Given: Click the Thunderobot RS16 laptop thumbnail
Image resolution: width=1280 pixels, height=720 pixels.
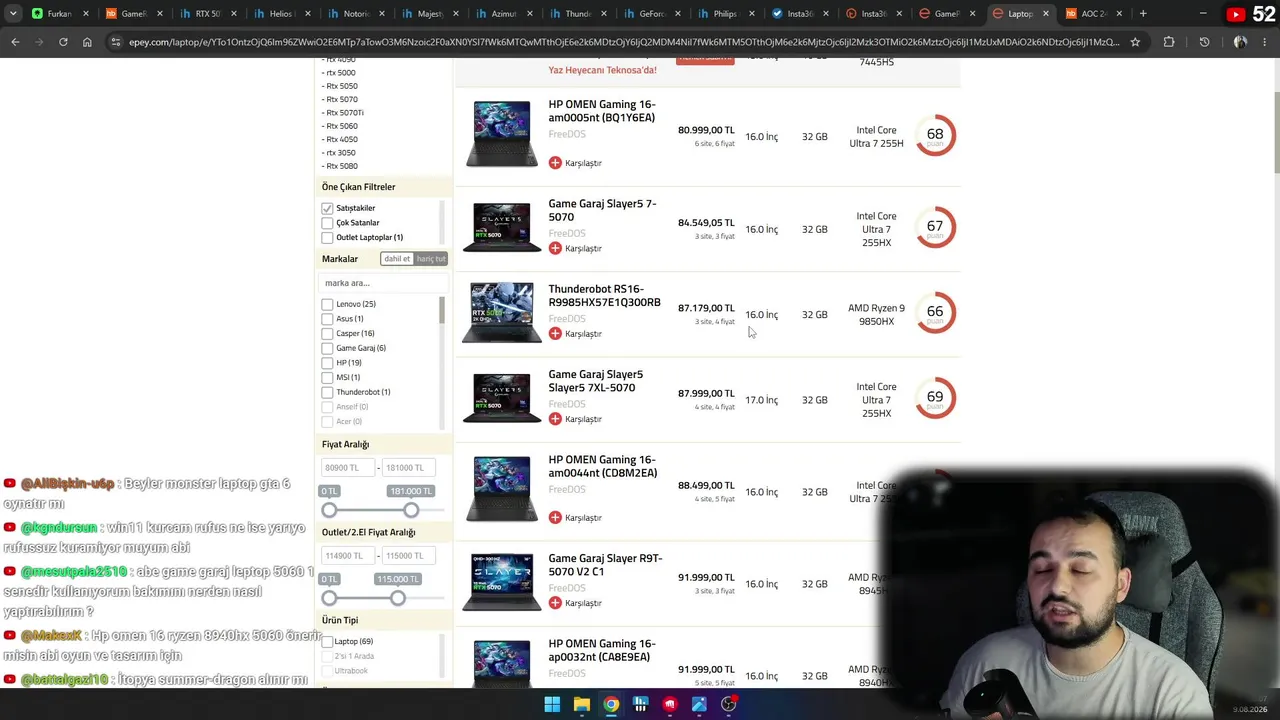Looking at the screenshot, I should click(x=501, y=312).
